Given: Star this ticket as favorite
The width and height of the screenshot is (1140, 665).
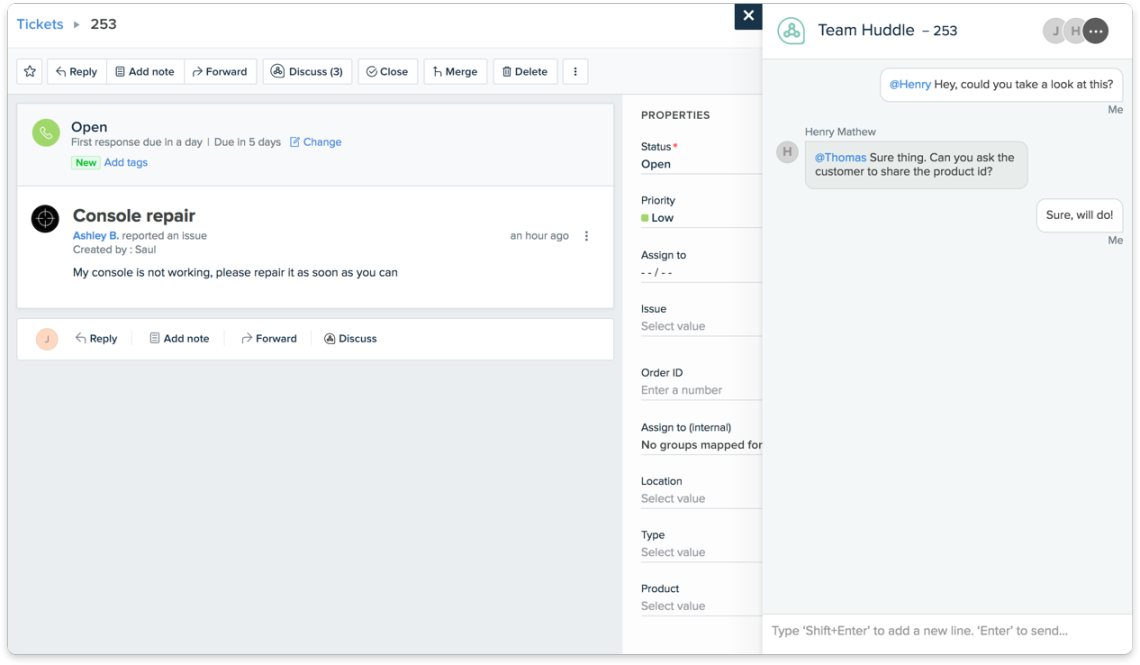Looking at the screenshot, I should [29, 71].
